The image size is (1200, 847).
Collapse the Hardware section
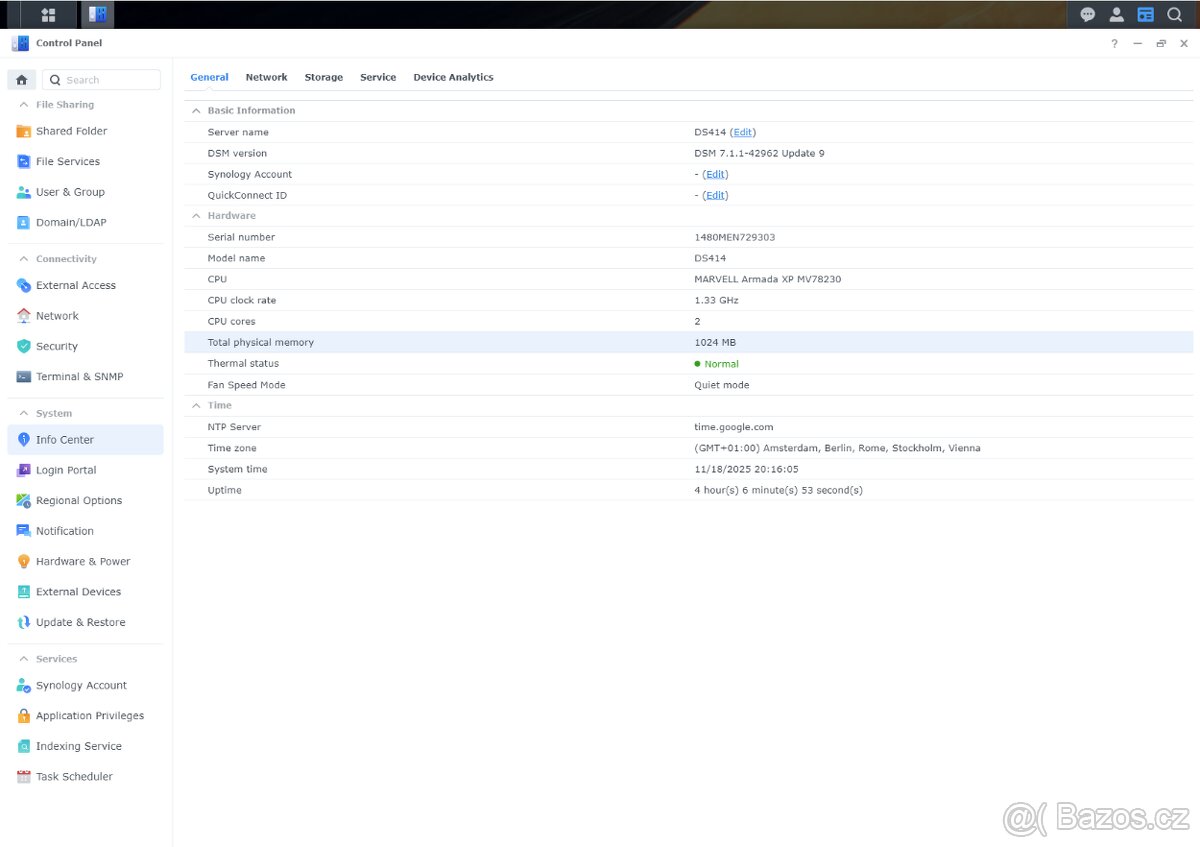pyautogui.click(x=195, y=215)
